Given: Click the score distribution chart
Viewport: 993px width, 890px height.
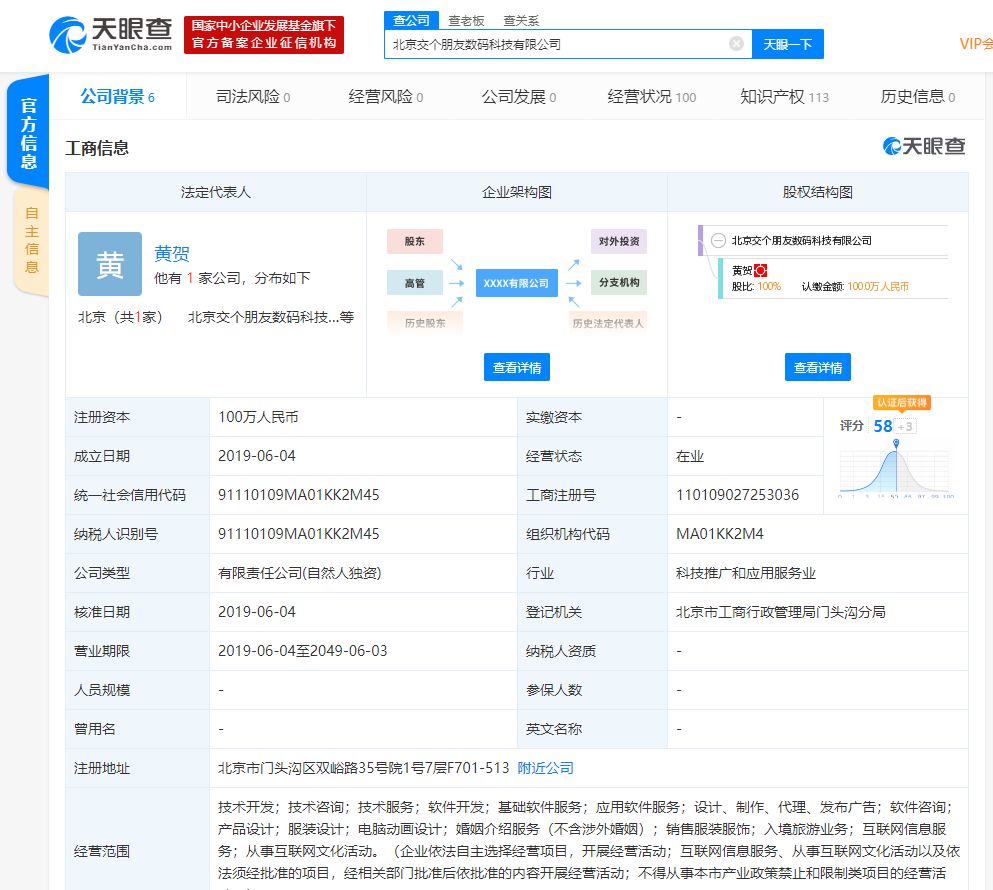Looking at the screenshot, I should [x=896, y=468].
